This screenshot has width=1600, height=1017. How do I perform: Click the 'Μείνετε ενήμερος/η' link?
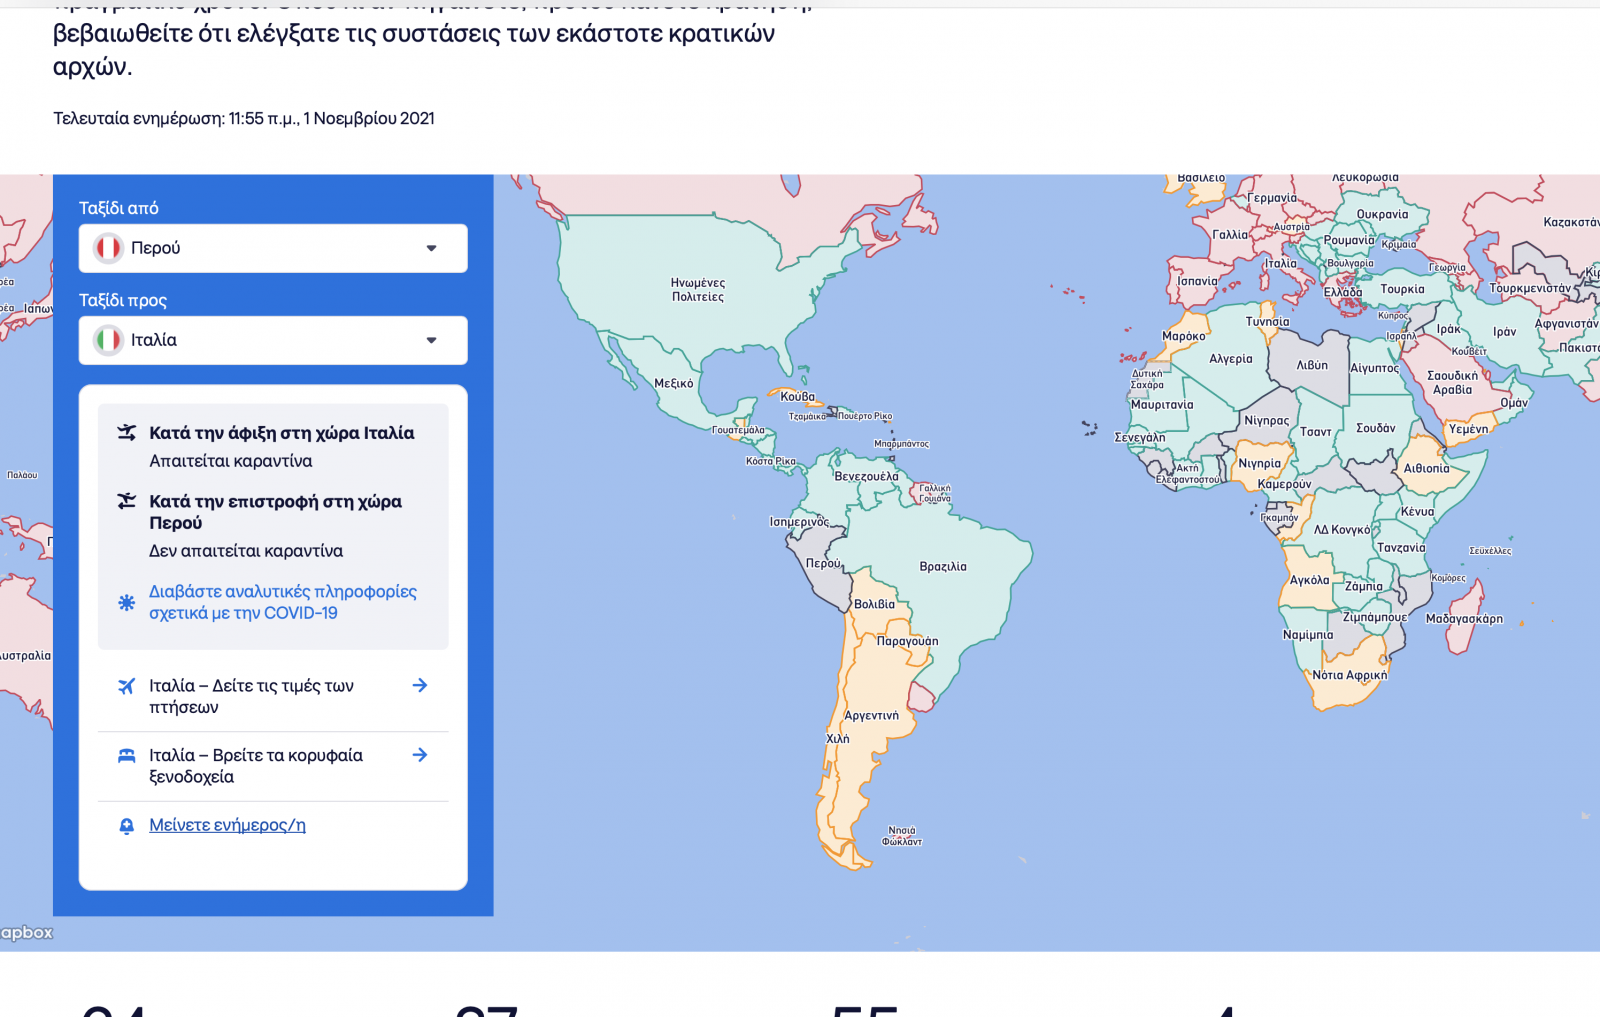[227, 825]
